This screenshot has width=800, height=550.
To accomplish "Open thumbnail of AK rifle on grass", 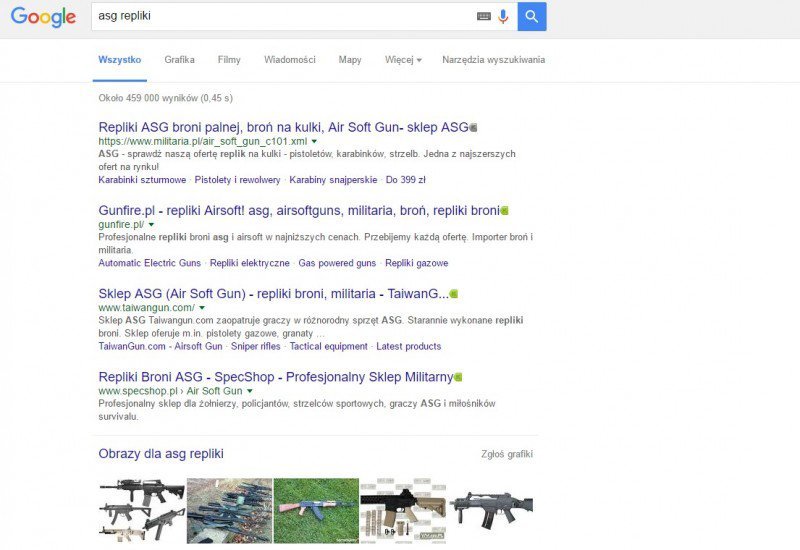I will [x=316, y=510].
